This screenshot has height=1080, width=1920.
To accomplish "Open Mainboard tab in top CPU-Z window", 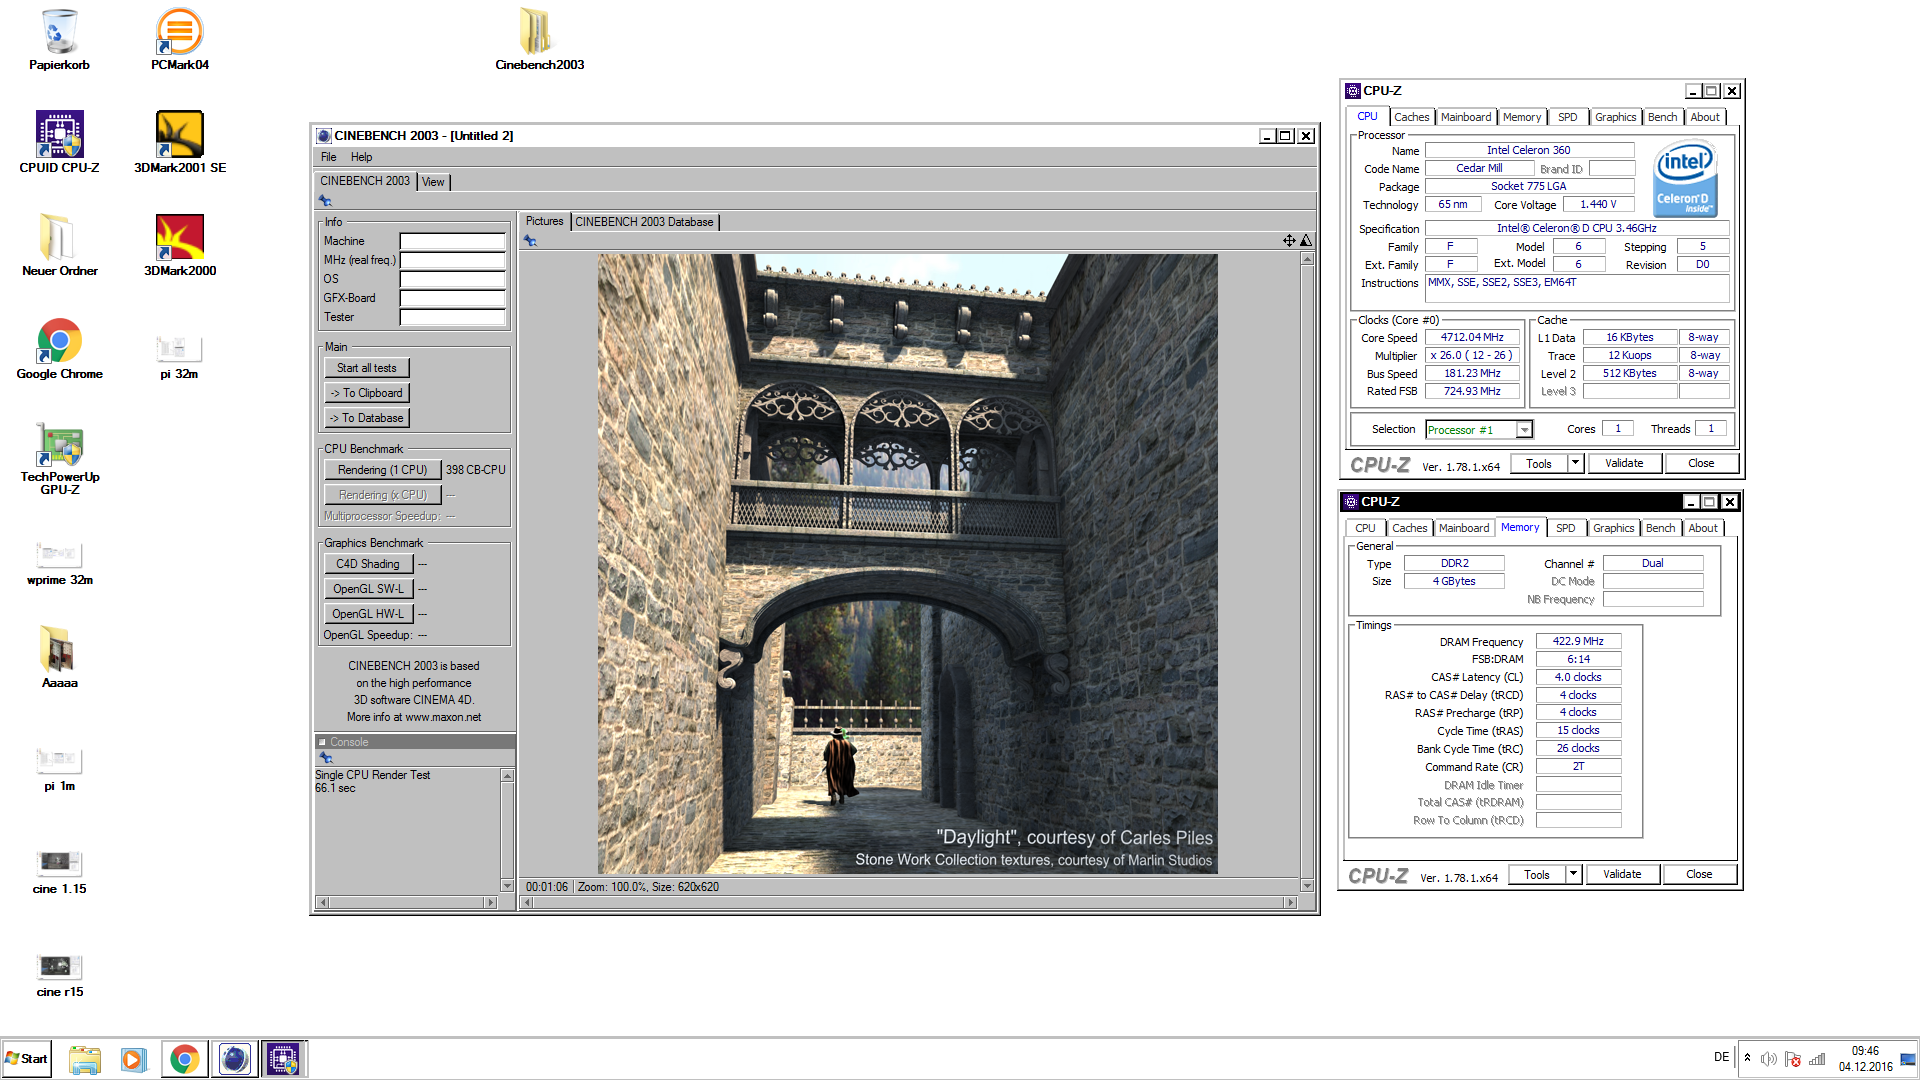I will [x=1465, y=117].
